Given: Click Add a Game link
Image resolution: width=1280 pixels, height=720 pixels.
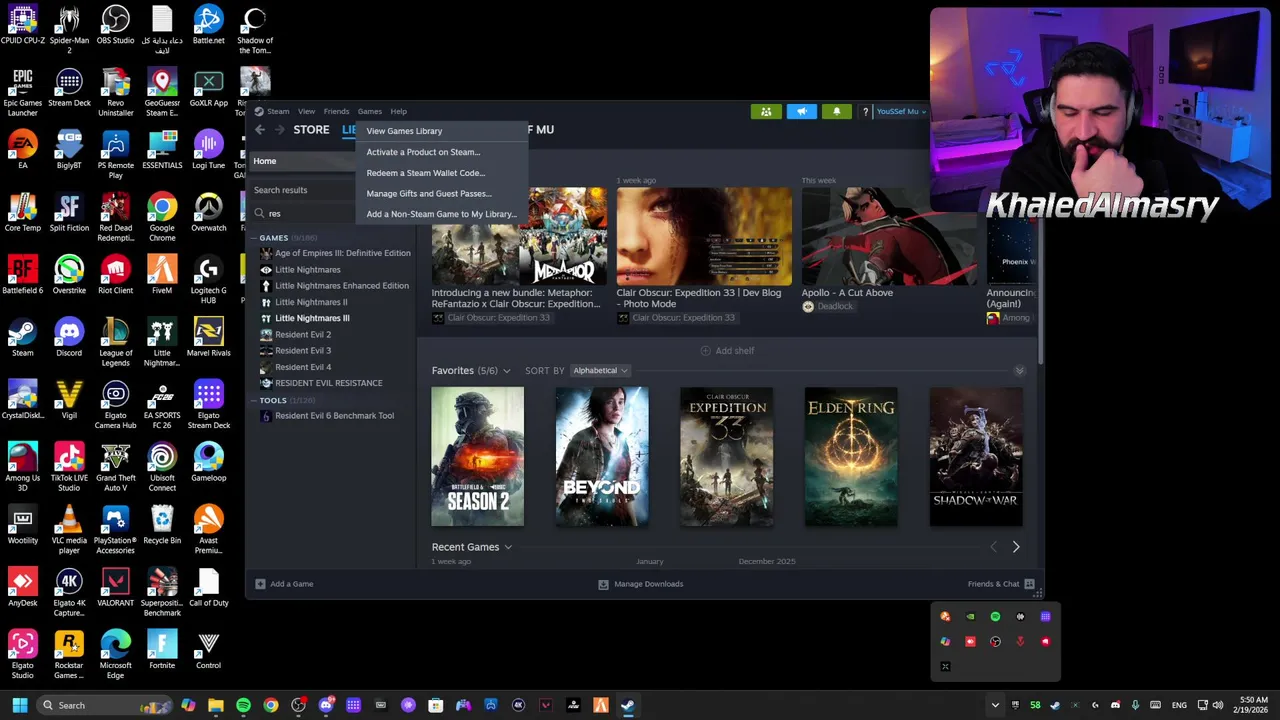Looking at the screenshot, I should click(291, 584).
